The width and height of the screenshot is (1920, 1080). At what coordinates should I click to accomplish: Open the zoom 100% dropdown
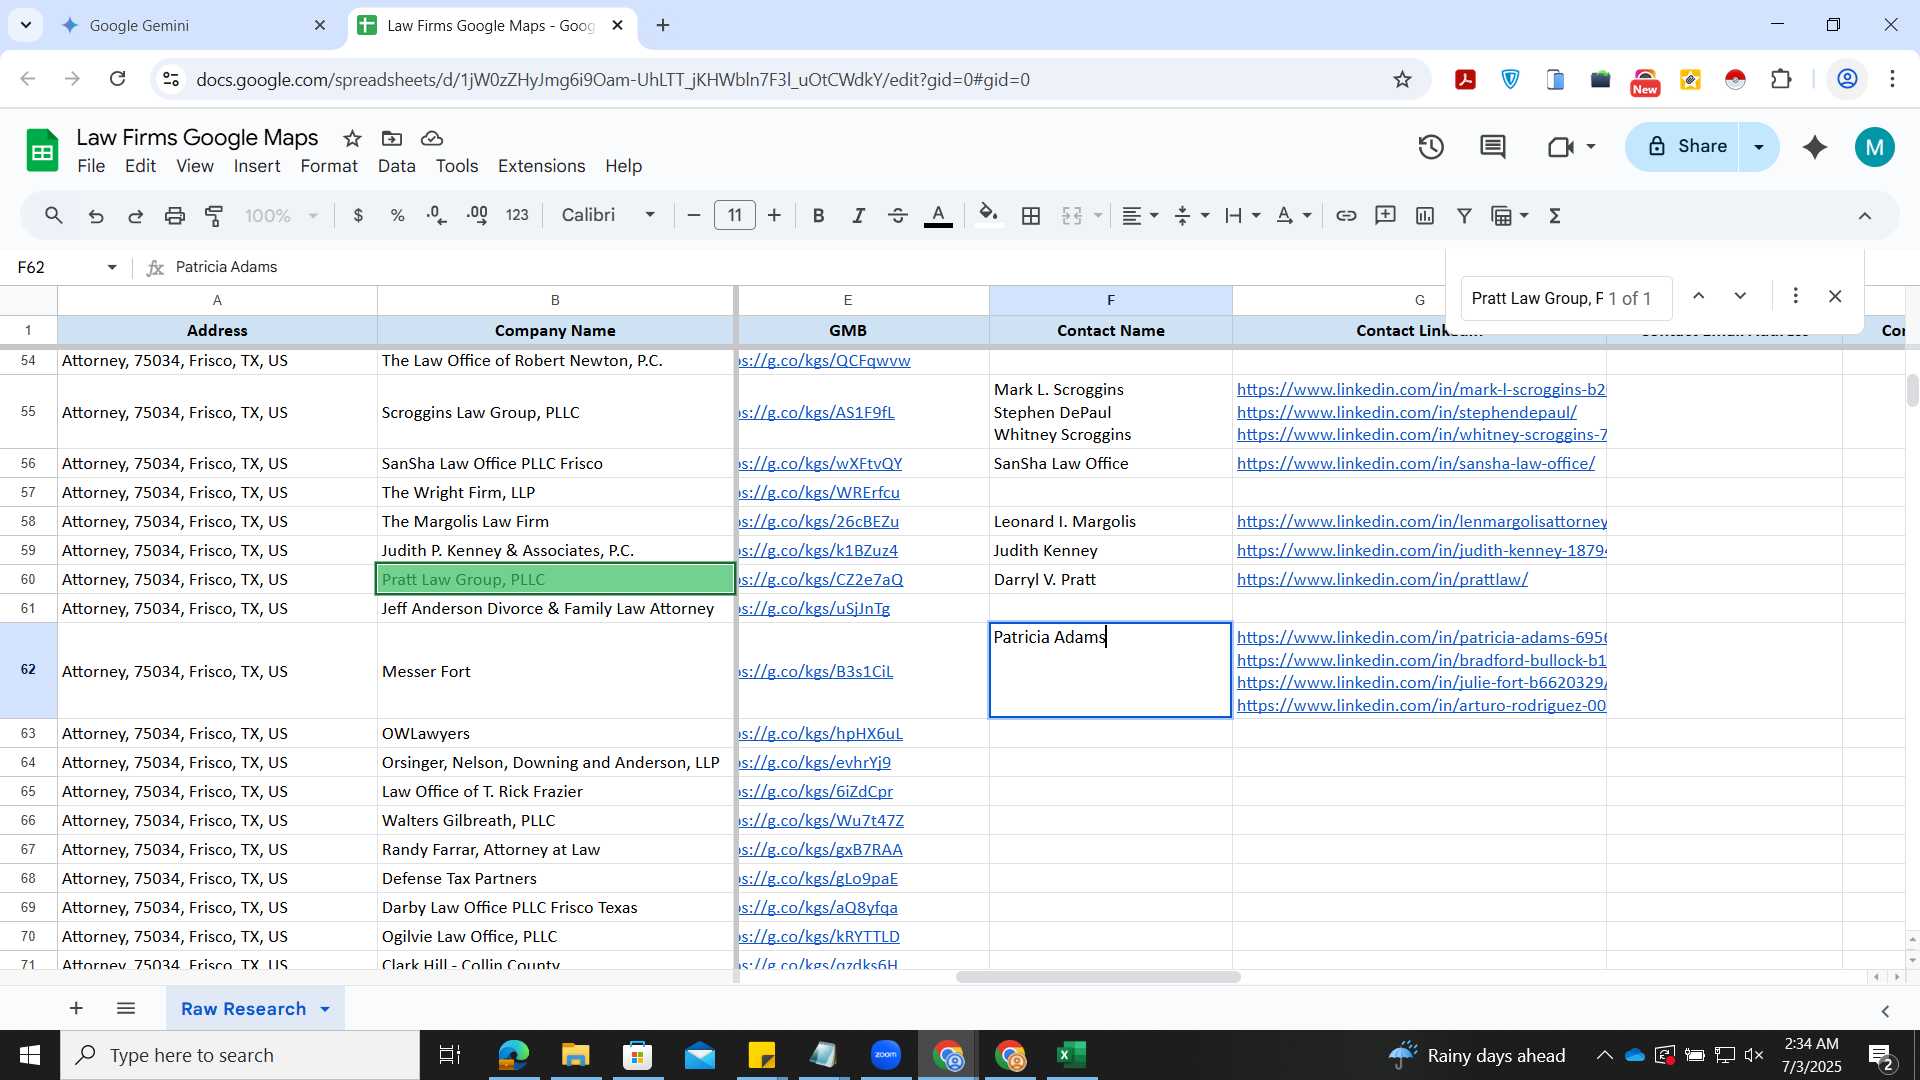[x=282, y=215]
